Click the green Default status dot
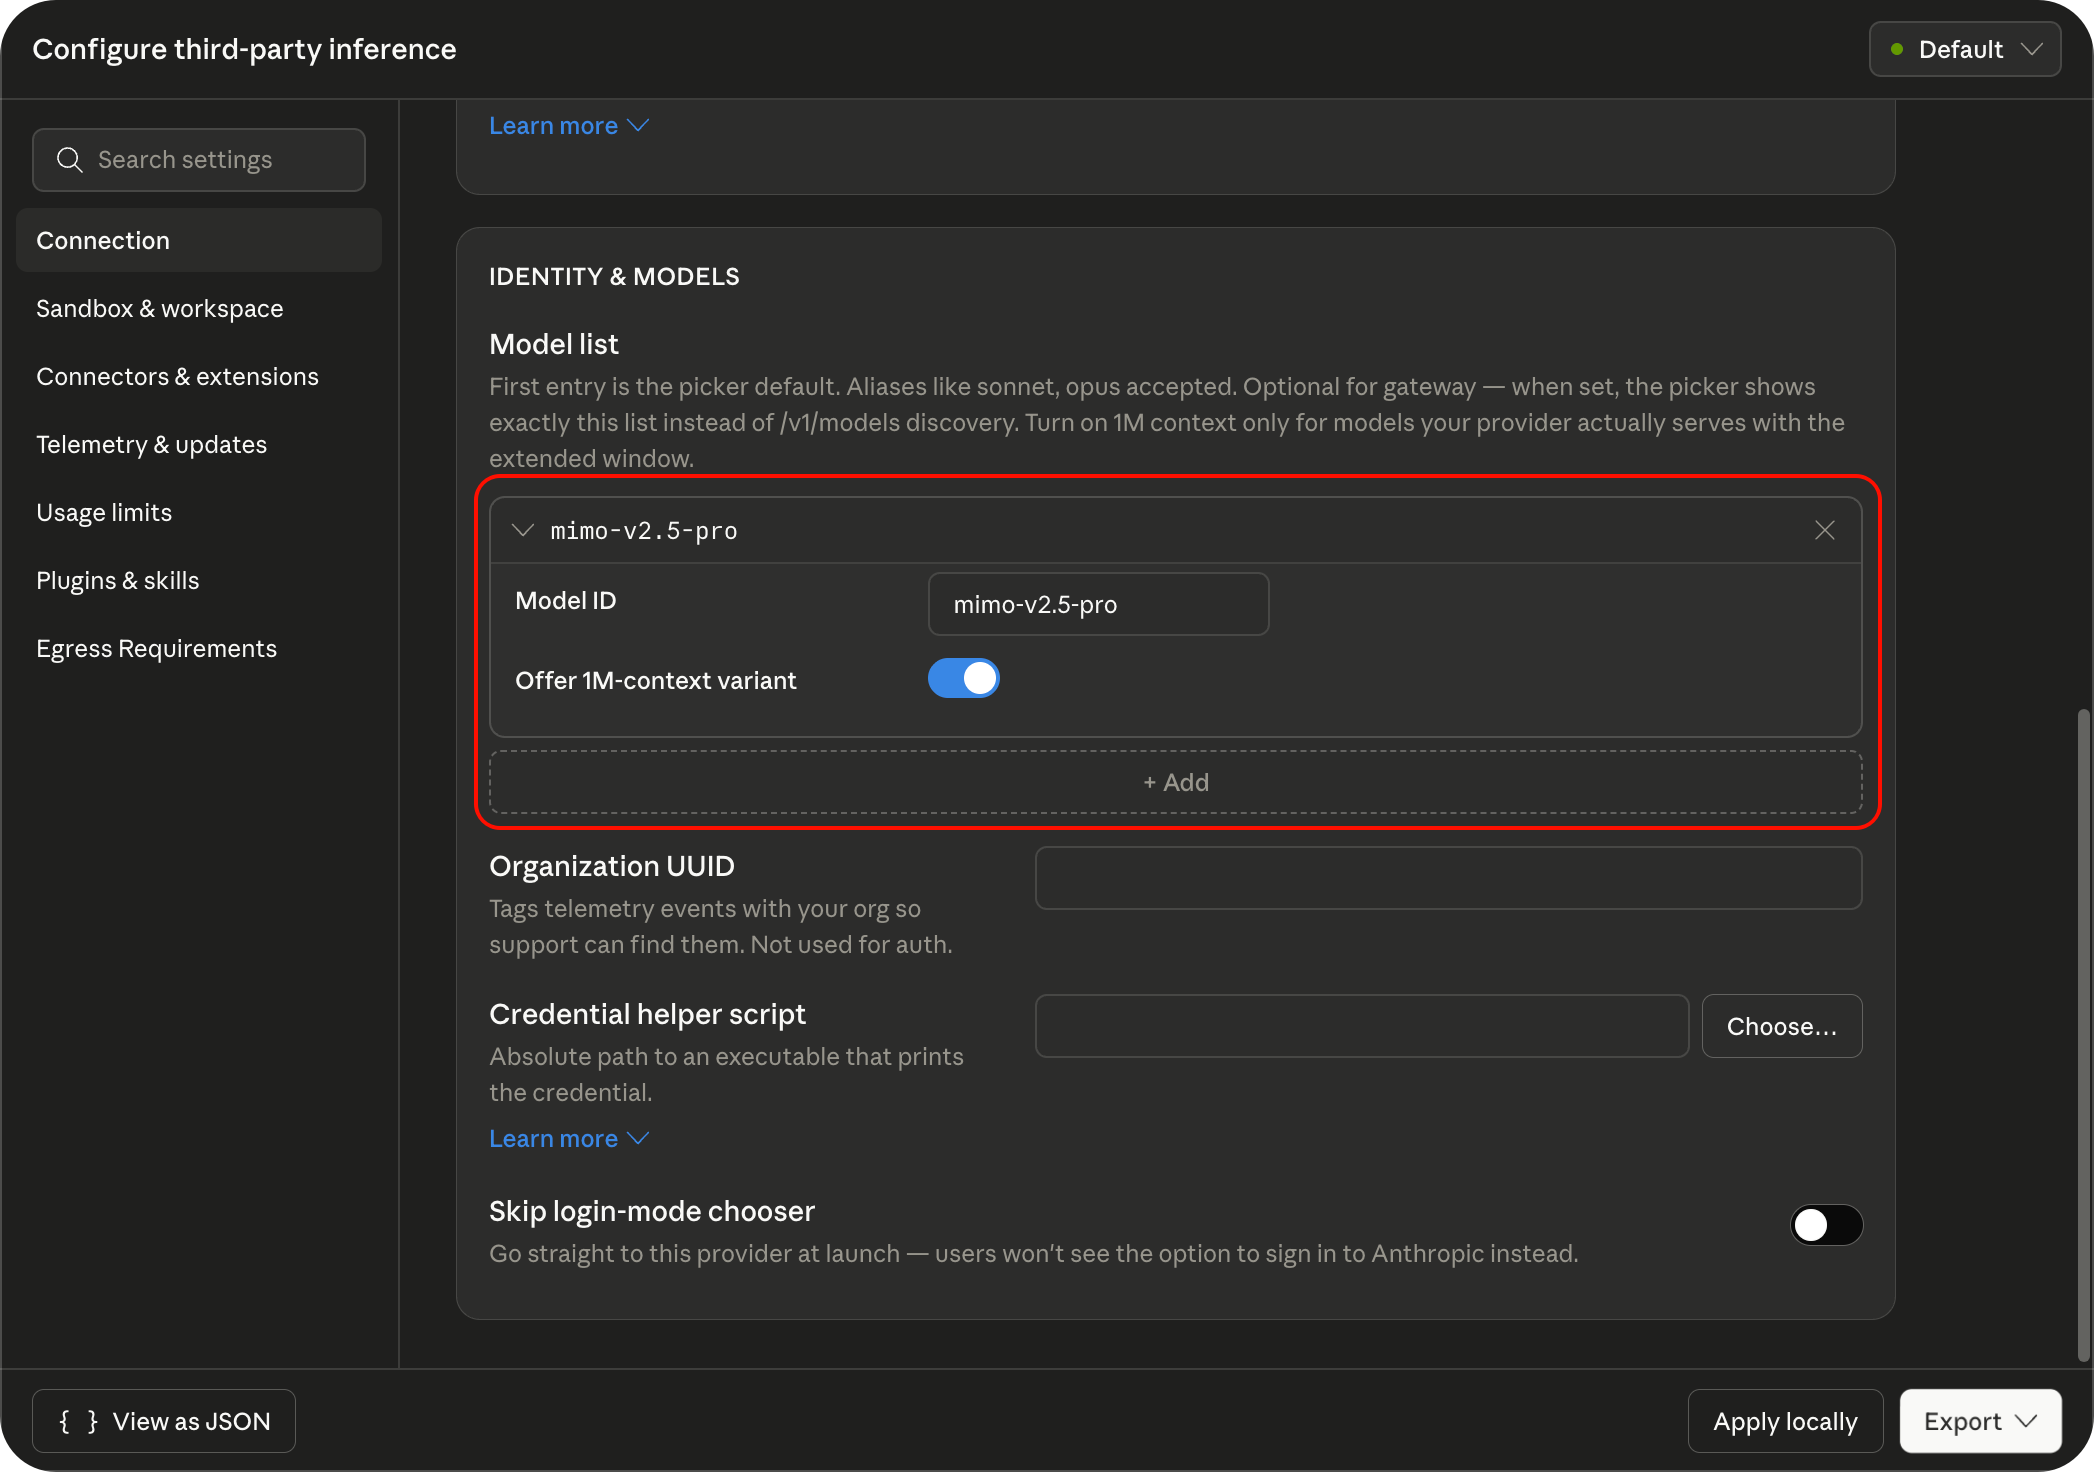 pos(1896,49)
